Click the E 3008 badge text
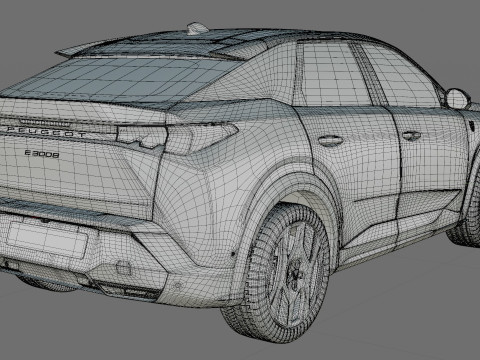The image size is (480, 360). pos(42,154)
